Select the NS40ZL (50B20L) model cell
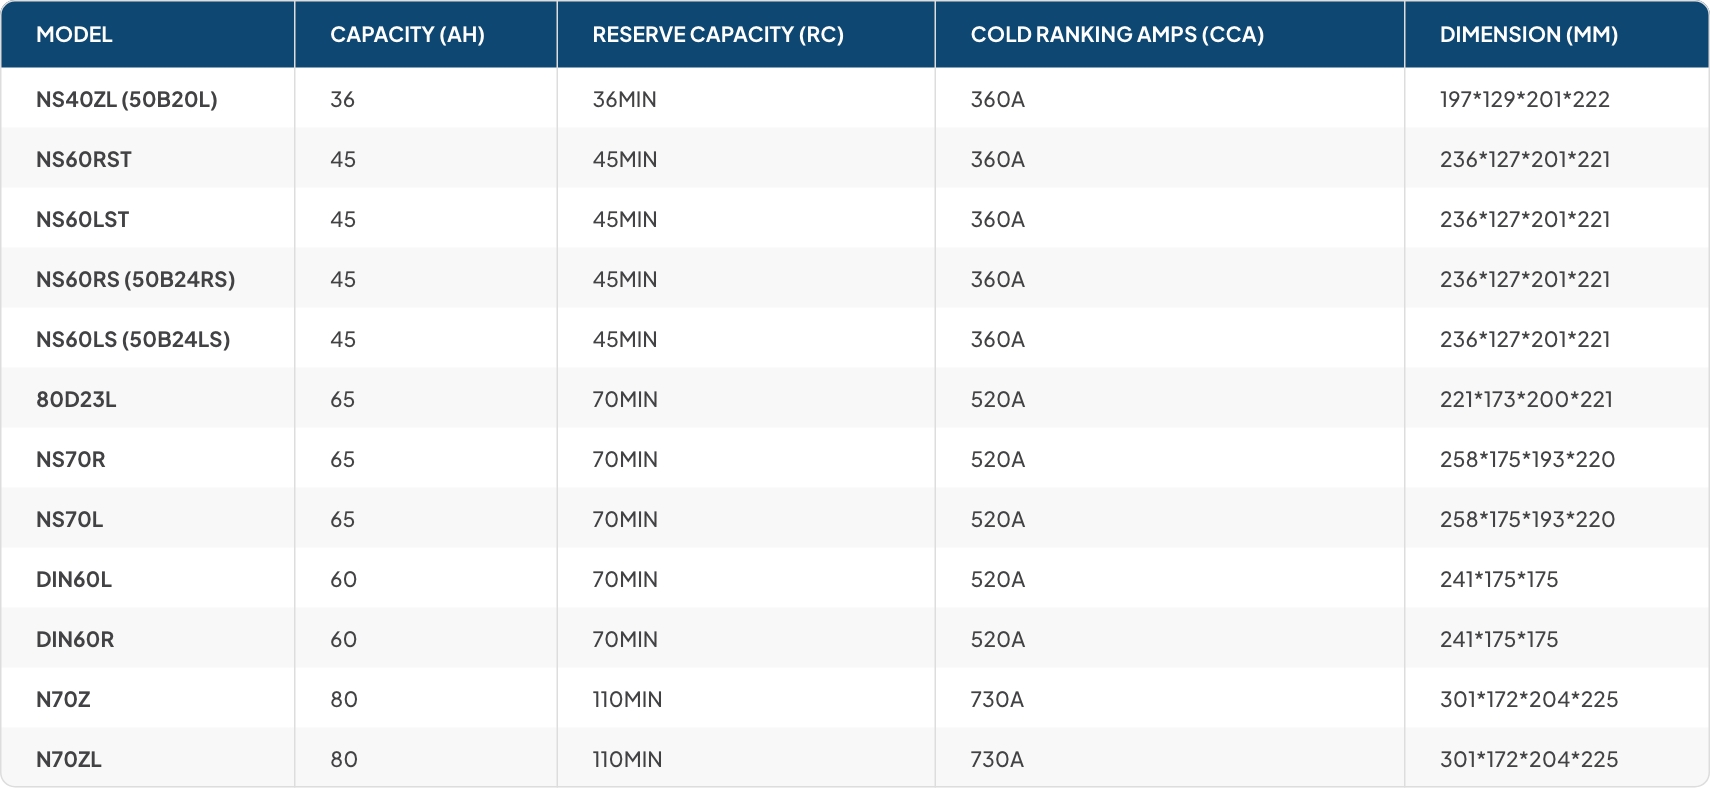Image resolution: width=1710 pixels, height=788 pixels. coord(126,99)
